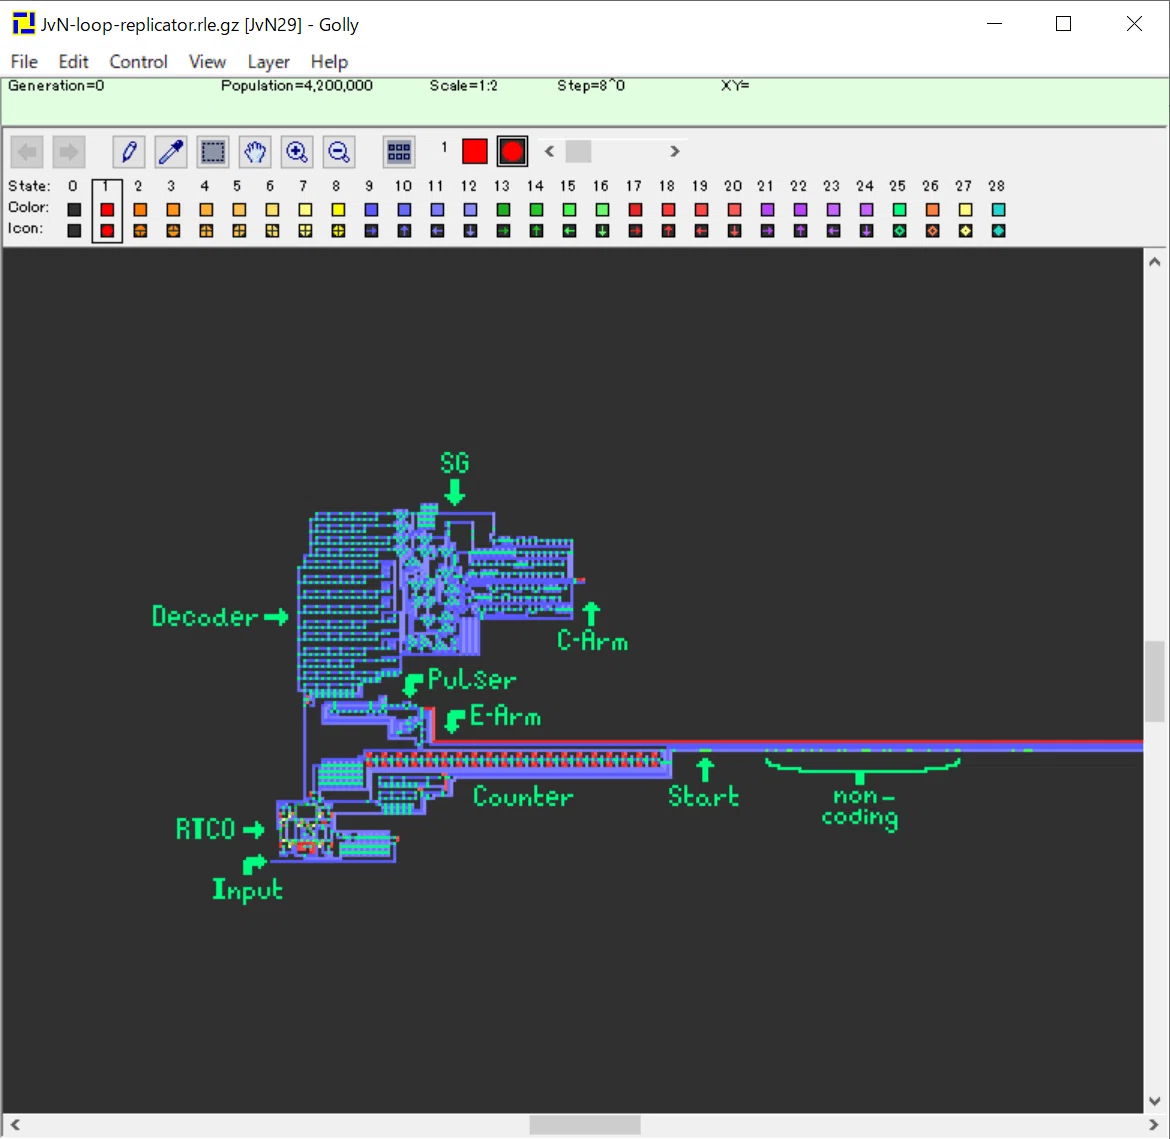Click the current state red color box
Image resolution: width=1170 pixels, height=1139 pixels.
click(x=475, y=152)
